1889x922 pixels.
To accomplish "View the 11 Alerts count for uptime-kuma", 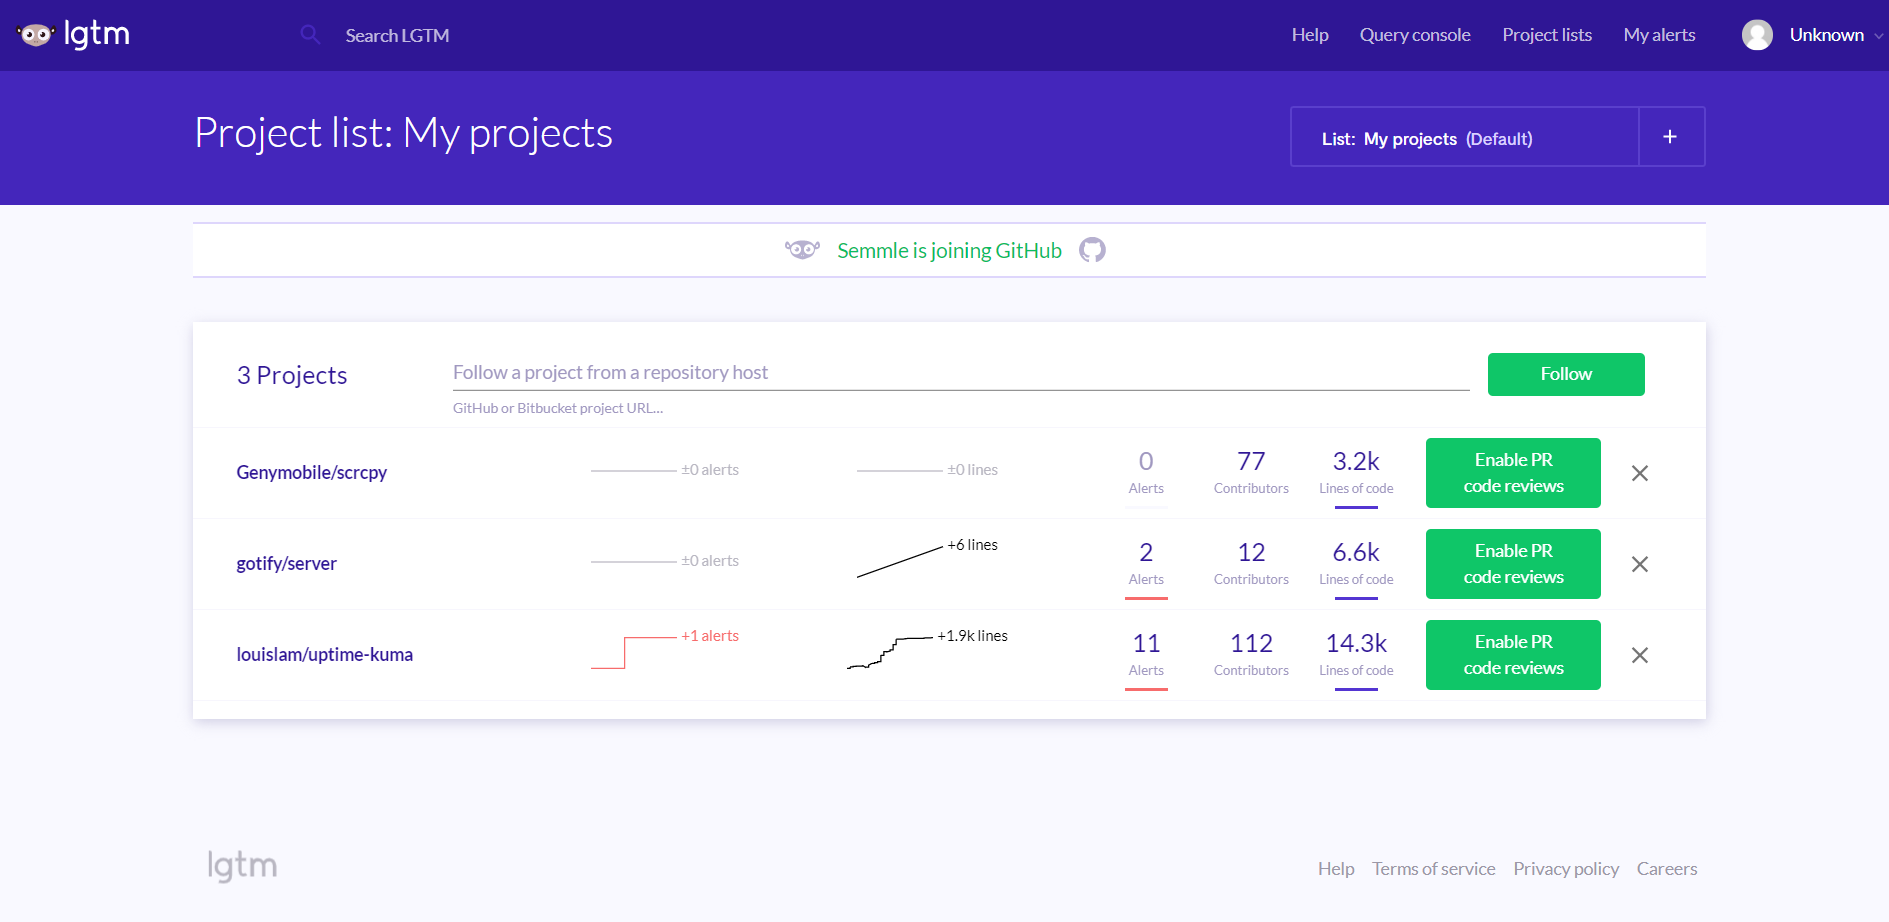I will (x=1146, y=655).
